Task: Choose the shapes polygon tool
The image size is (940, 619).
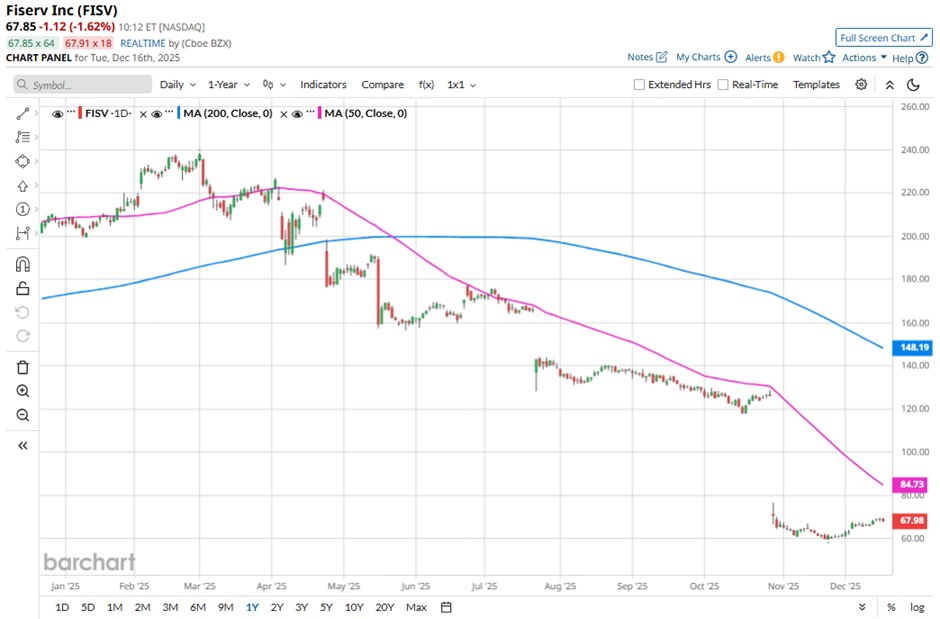Action: coord(22,161)
